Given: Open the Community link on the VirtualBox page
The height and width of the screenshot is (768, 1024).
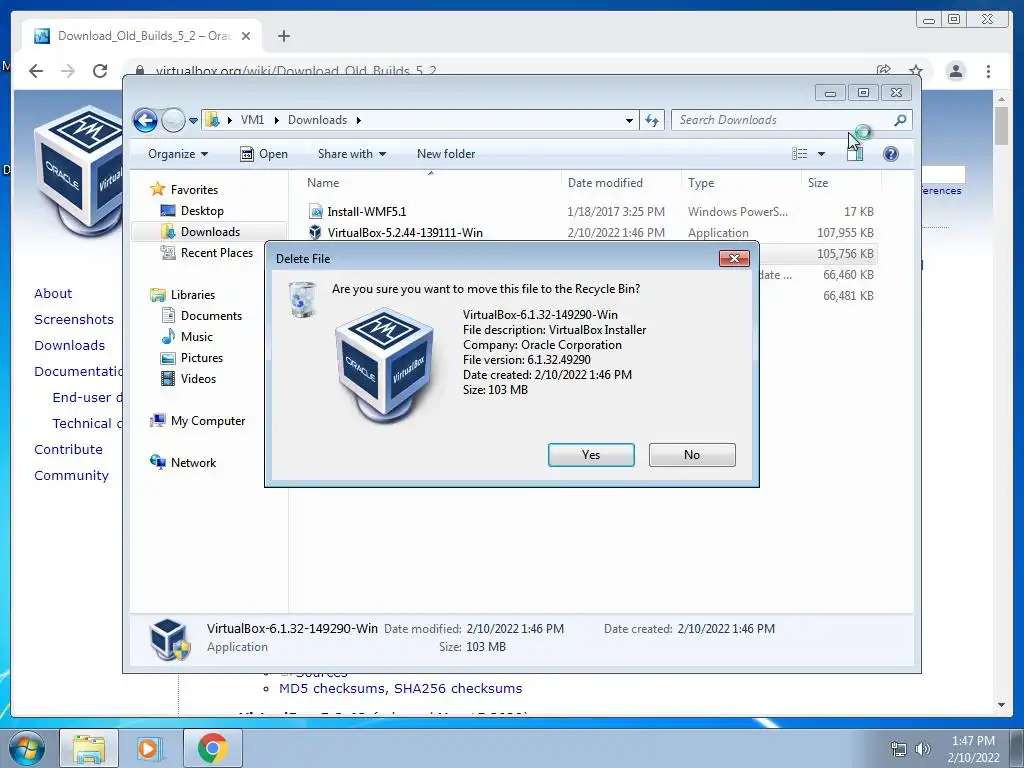Looking at the screenshot, I should tap(71, 475).
